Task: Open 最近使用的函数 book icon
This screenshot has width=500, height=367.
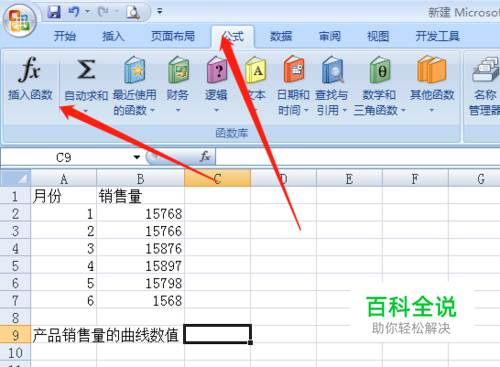Action: tap(135, 70)
